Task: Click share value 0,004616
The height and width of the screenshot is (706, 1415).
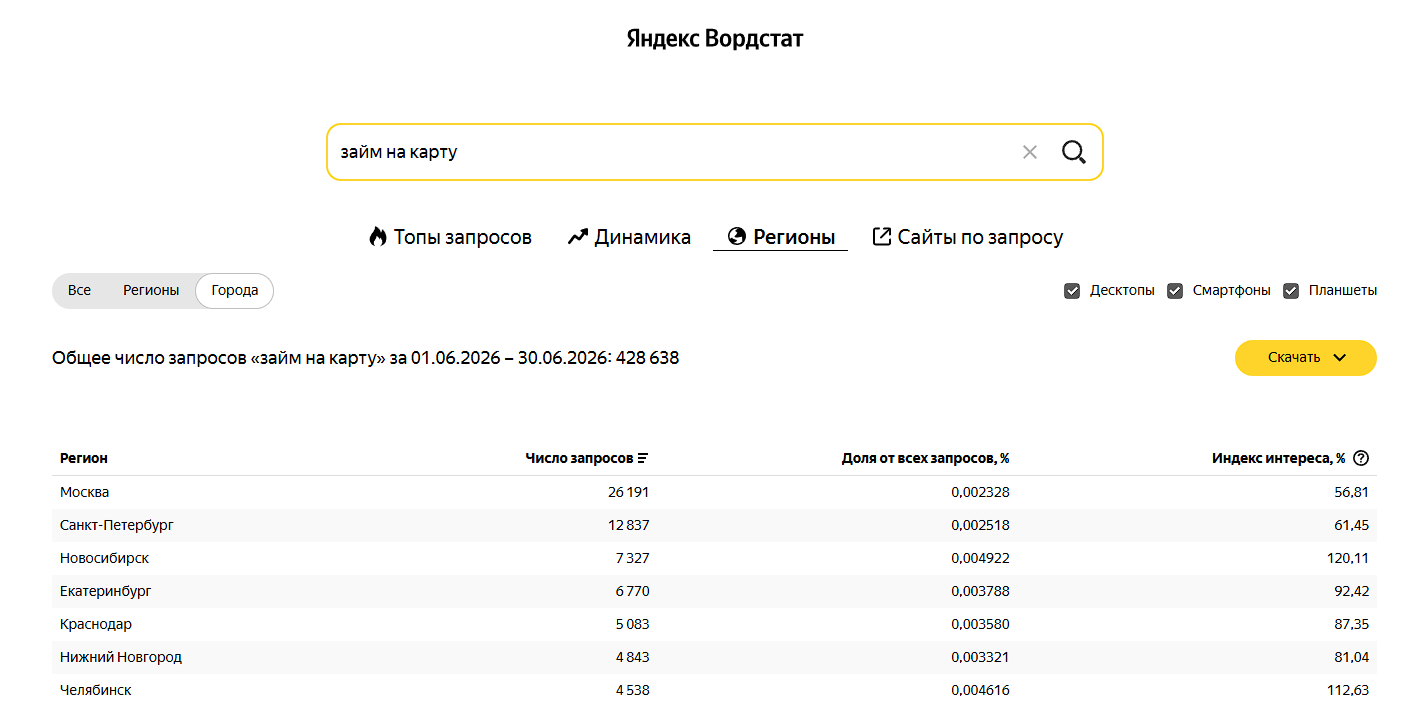Action: coord(980,690)
